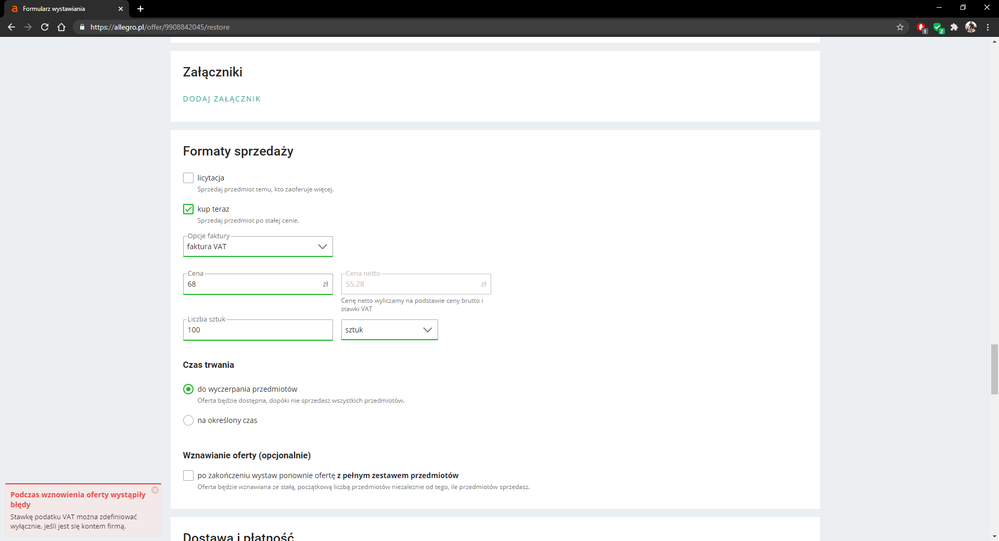
Task: Click the browser back arrow
Action: pos(11,27)
